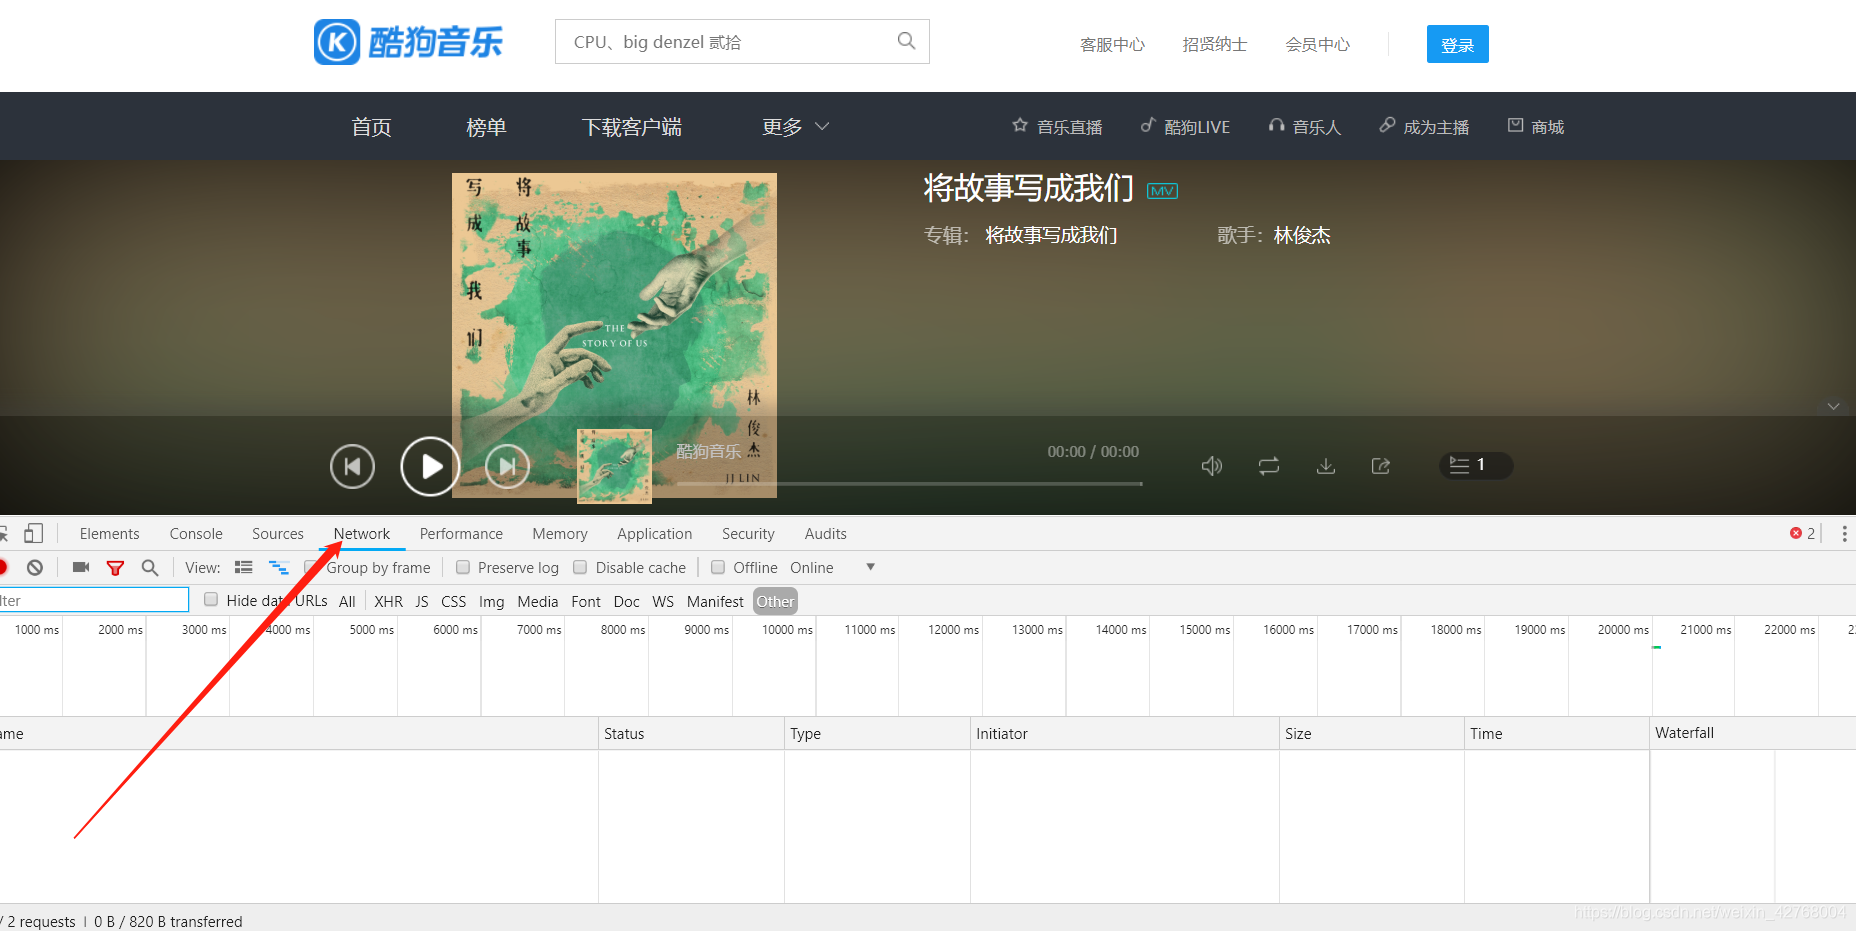Expand the 更多 navigation dropdown

click(796, 127)
